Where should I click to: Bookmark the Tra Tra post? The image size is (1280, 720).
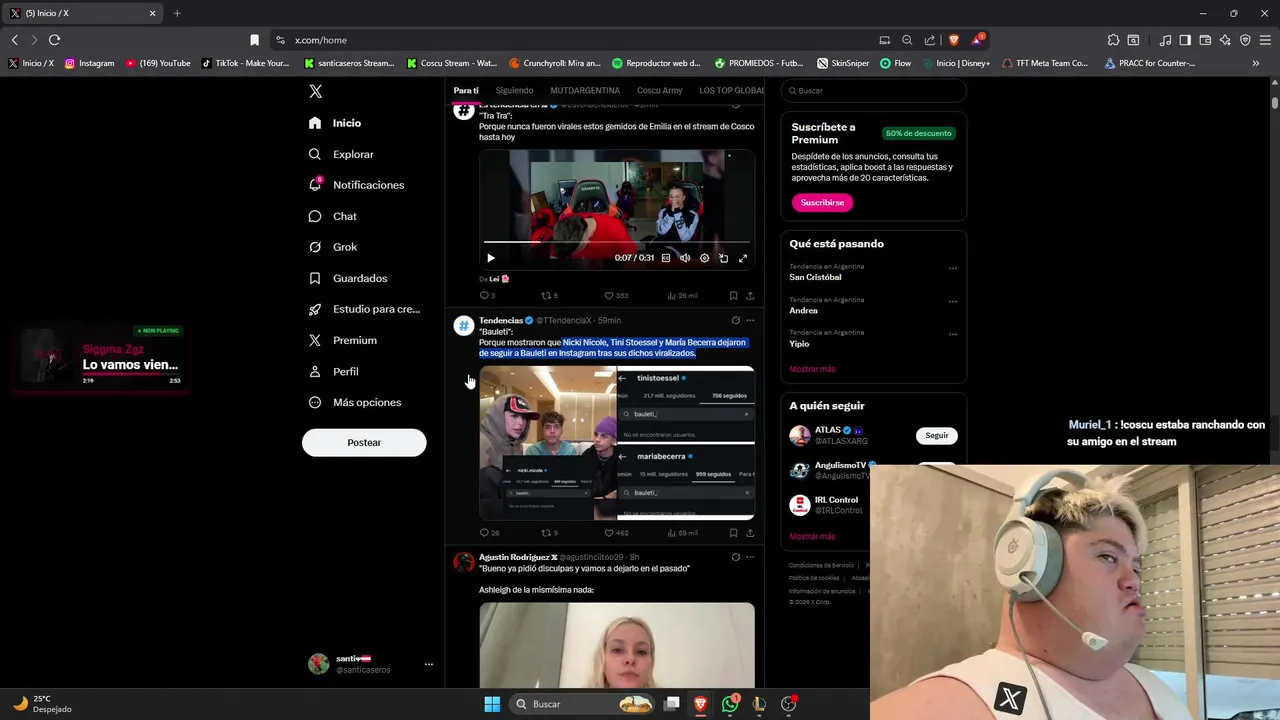coord(733,296)
